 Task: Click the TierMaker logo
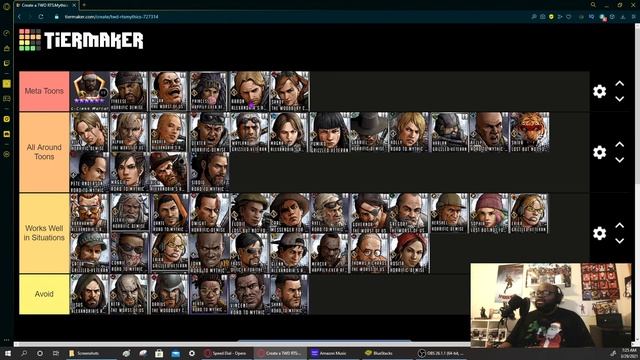click(81, 40)
